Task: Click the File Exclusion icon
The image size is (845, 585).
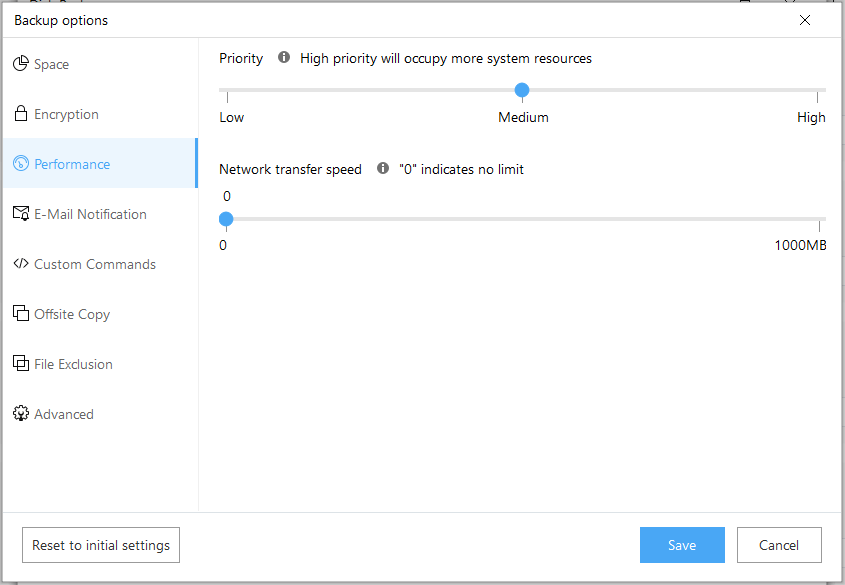Action: 20,363
